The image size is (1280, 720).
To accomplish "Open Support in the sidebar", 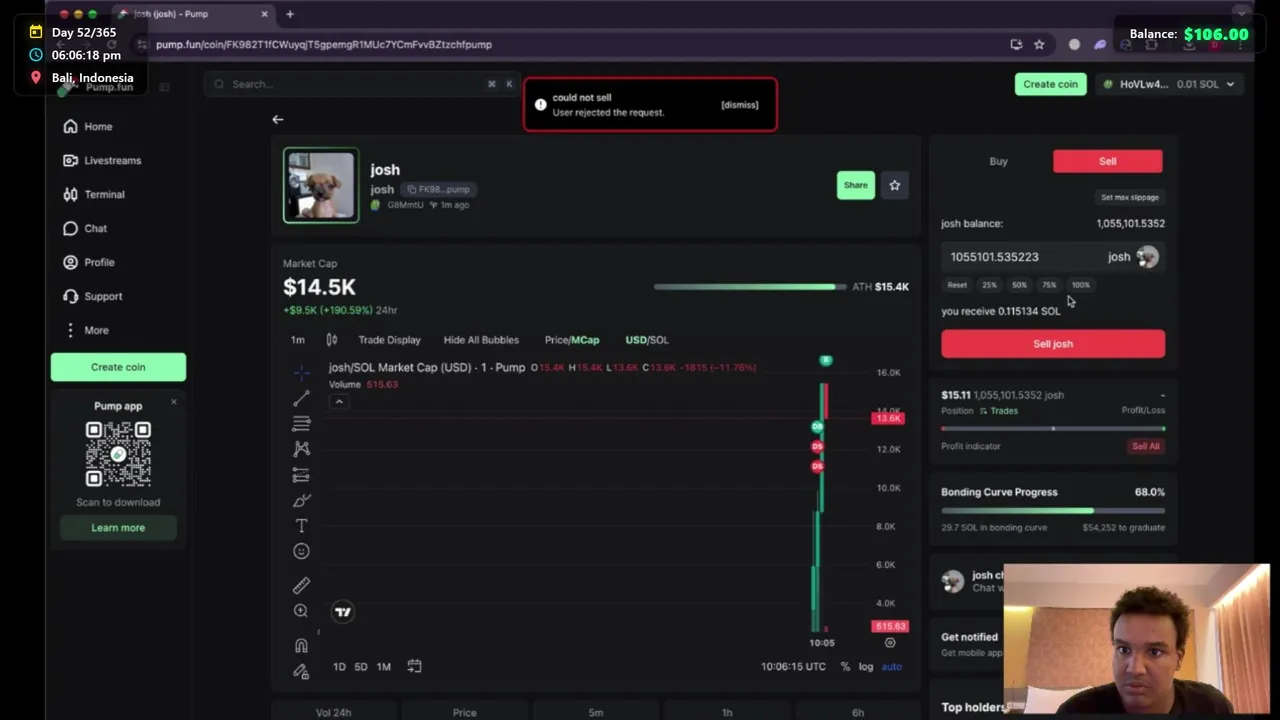I will 93,297.
